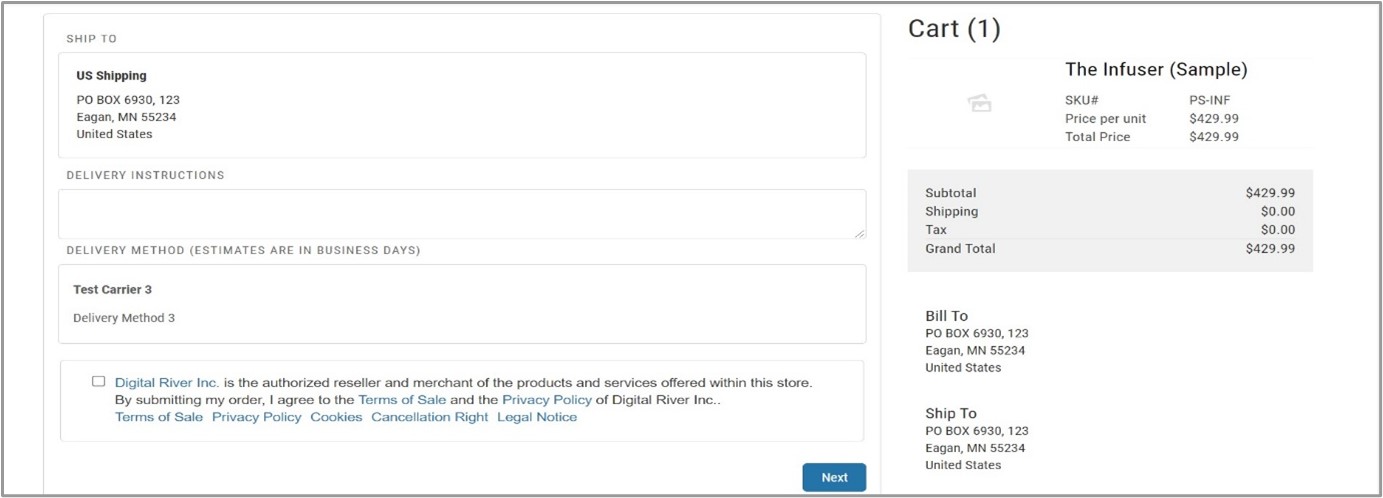Click The Infuser product image placeholder icon
Image resolution: width=1383 pixels, height=498 pixels.
(980, 102)
